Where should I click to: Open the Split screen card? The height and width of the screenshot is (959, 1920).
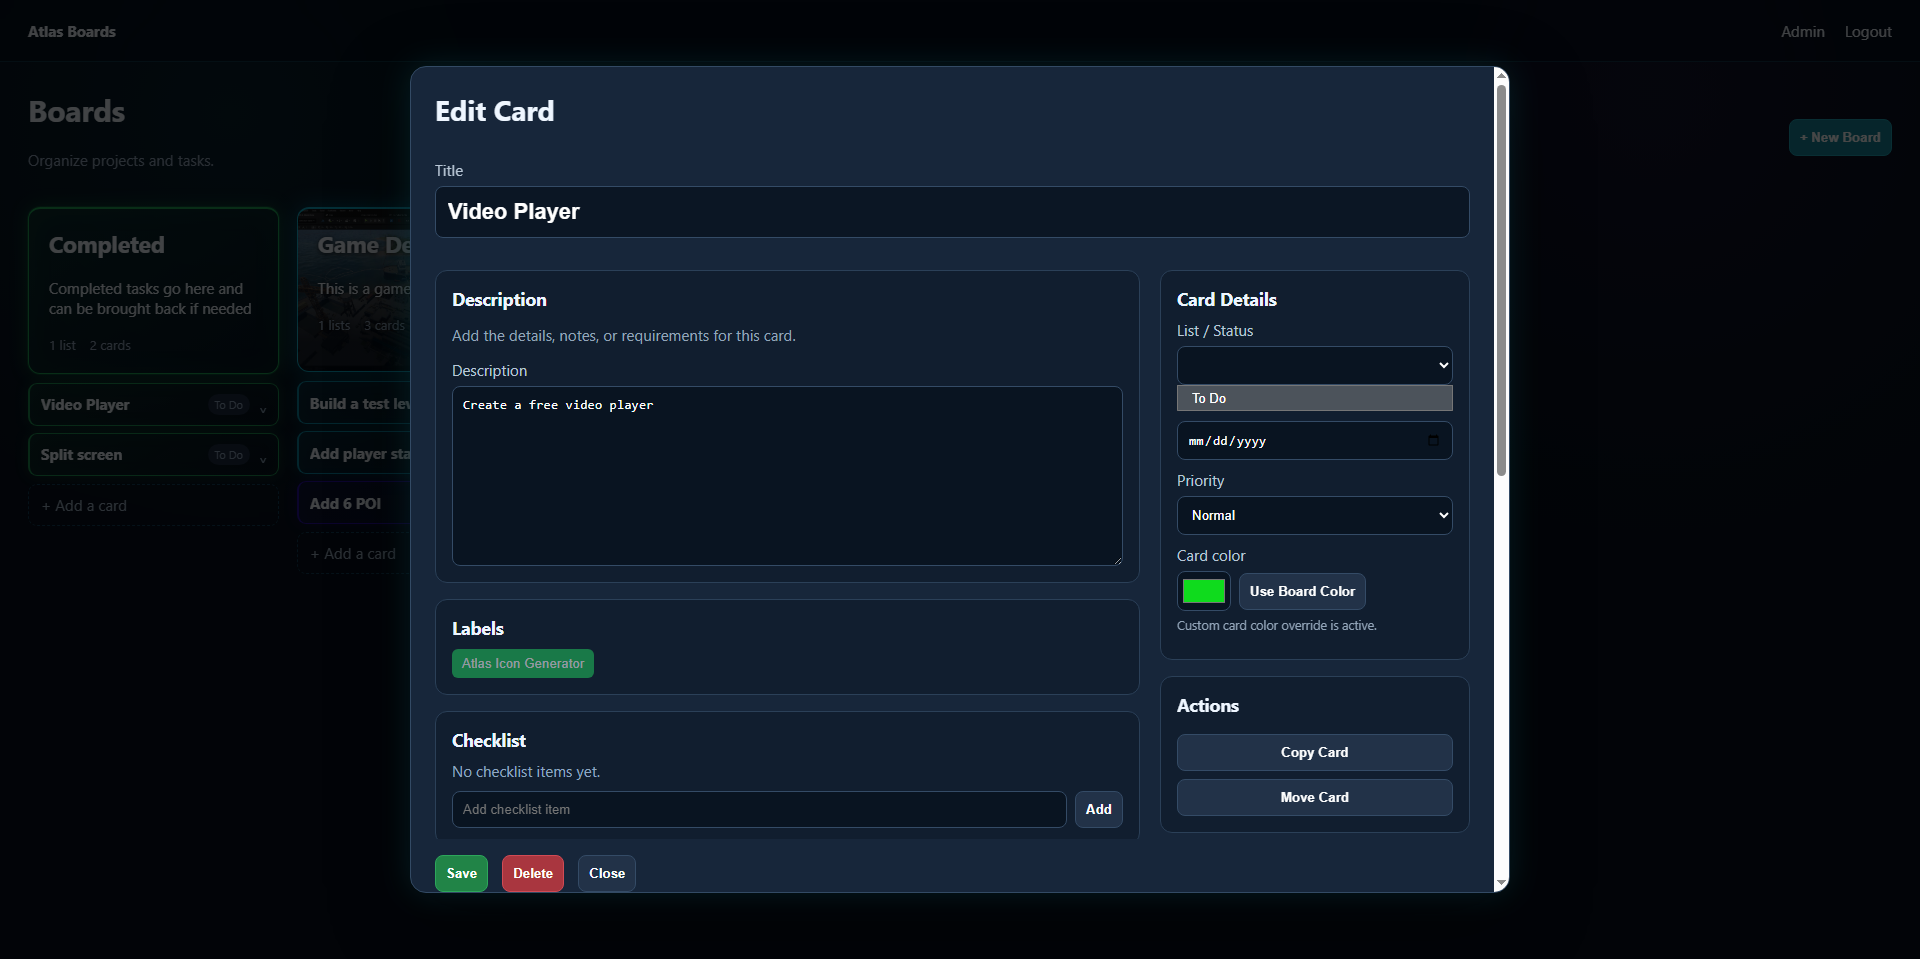tap(153, 455)
